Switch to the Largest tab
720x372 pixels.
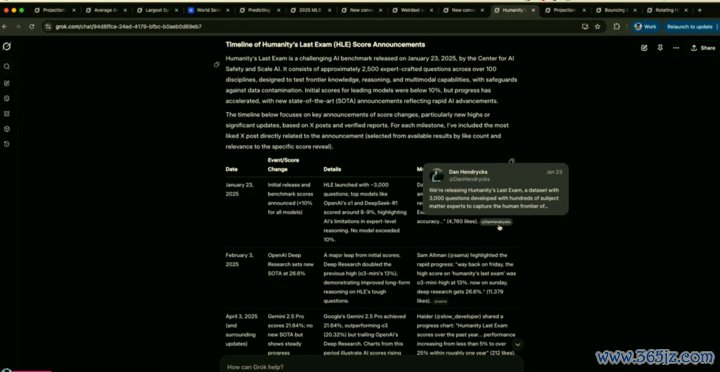point(154,10)
